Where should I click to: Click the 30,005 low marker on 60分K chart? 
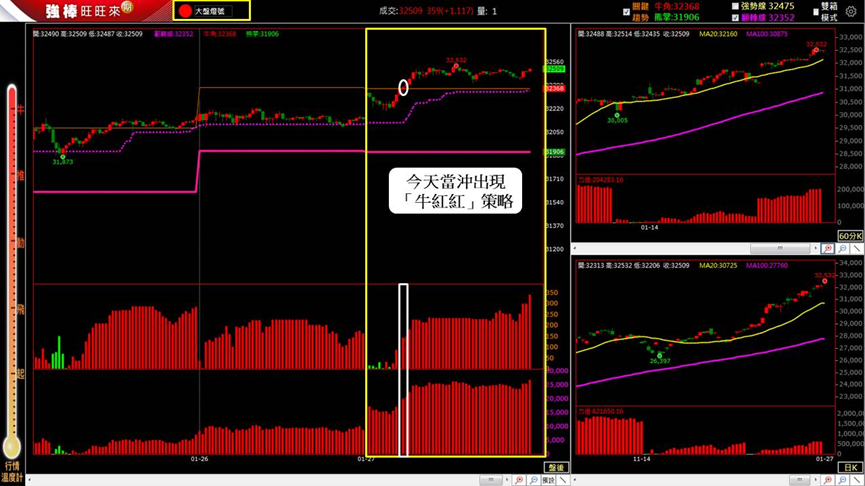pos(617,120)
